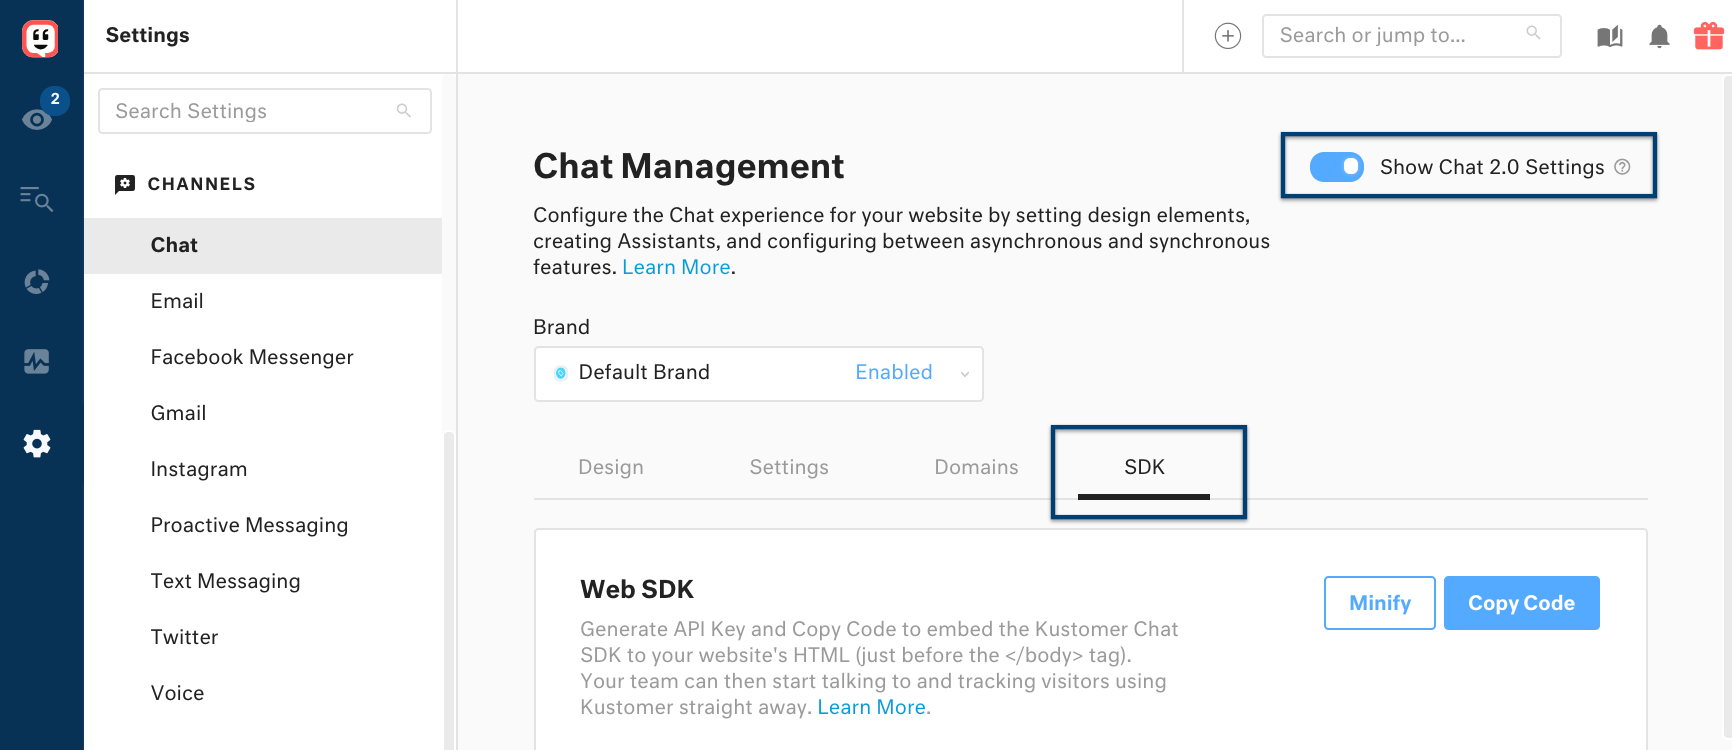Open the knowledge base book icon
Screen dimensions: 1732x750
[1610, 37]
